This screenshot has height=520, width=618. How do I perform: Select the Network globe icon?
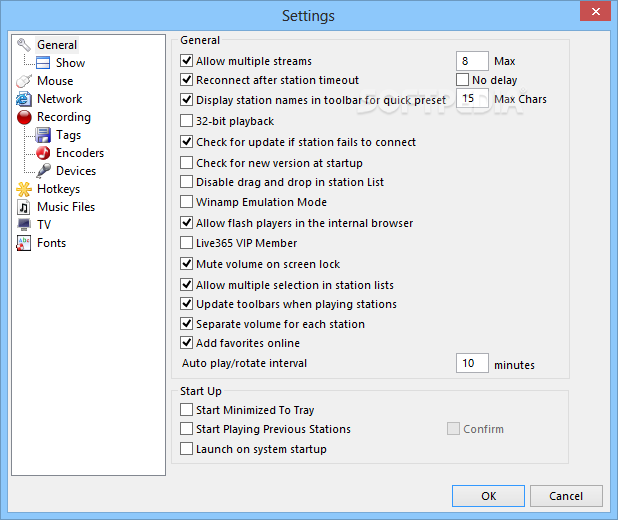(24, 99)
